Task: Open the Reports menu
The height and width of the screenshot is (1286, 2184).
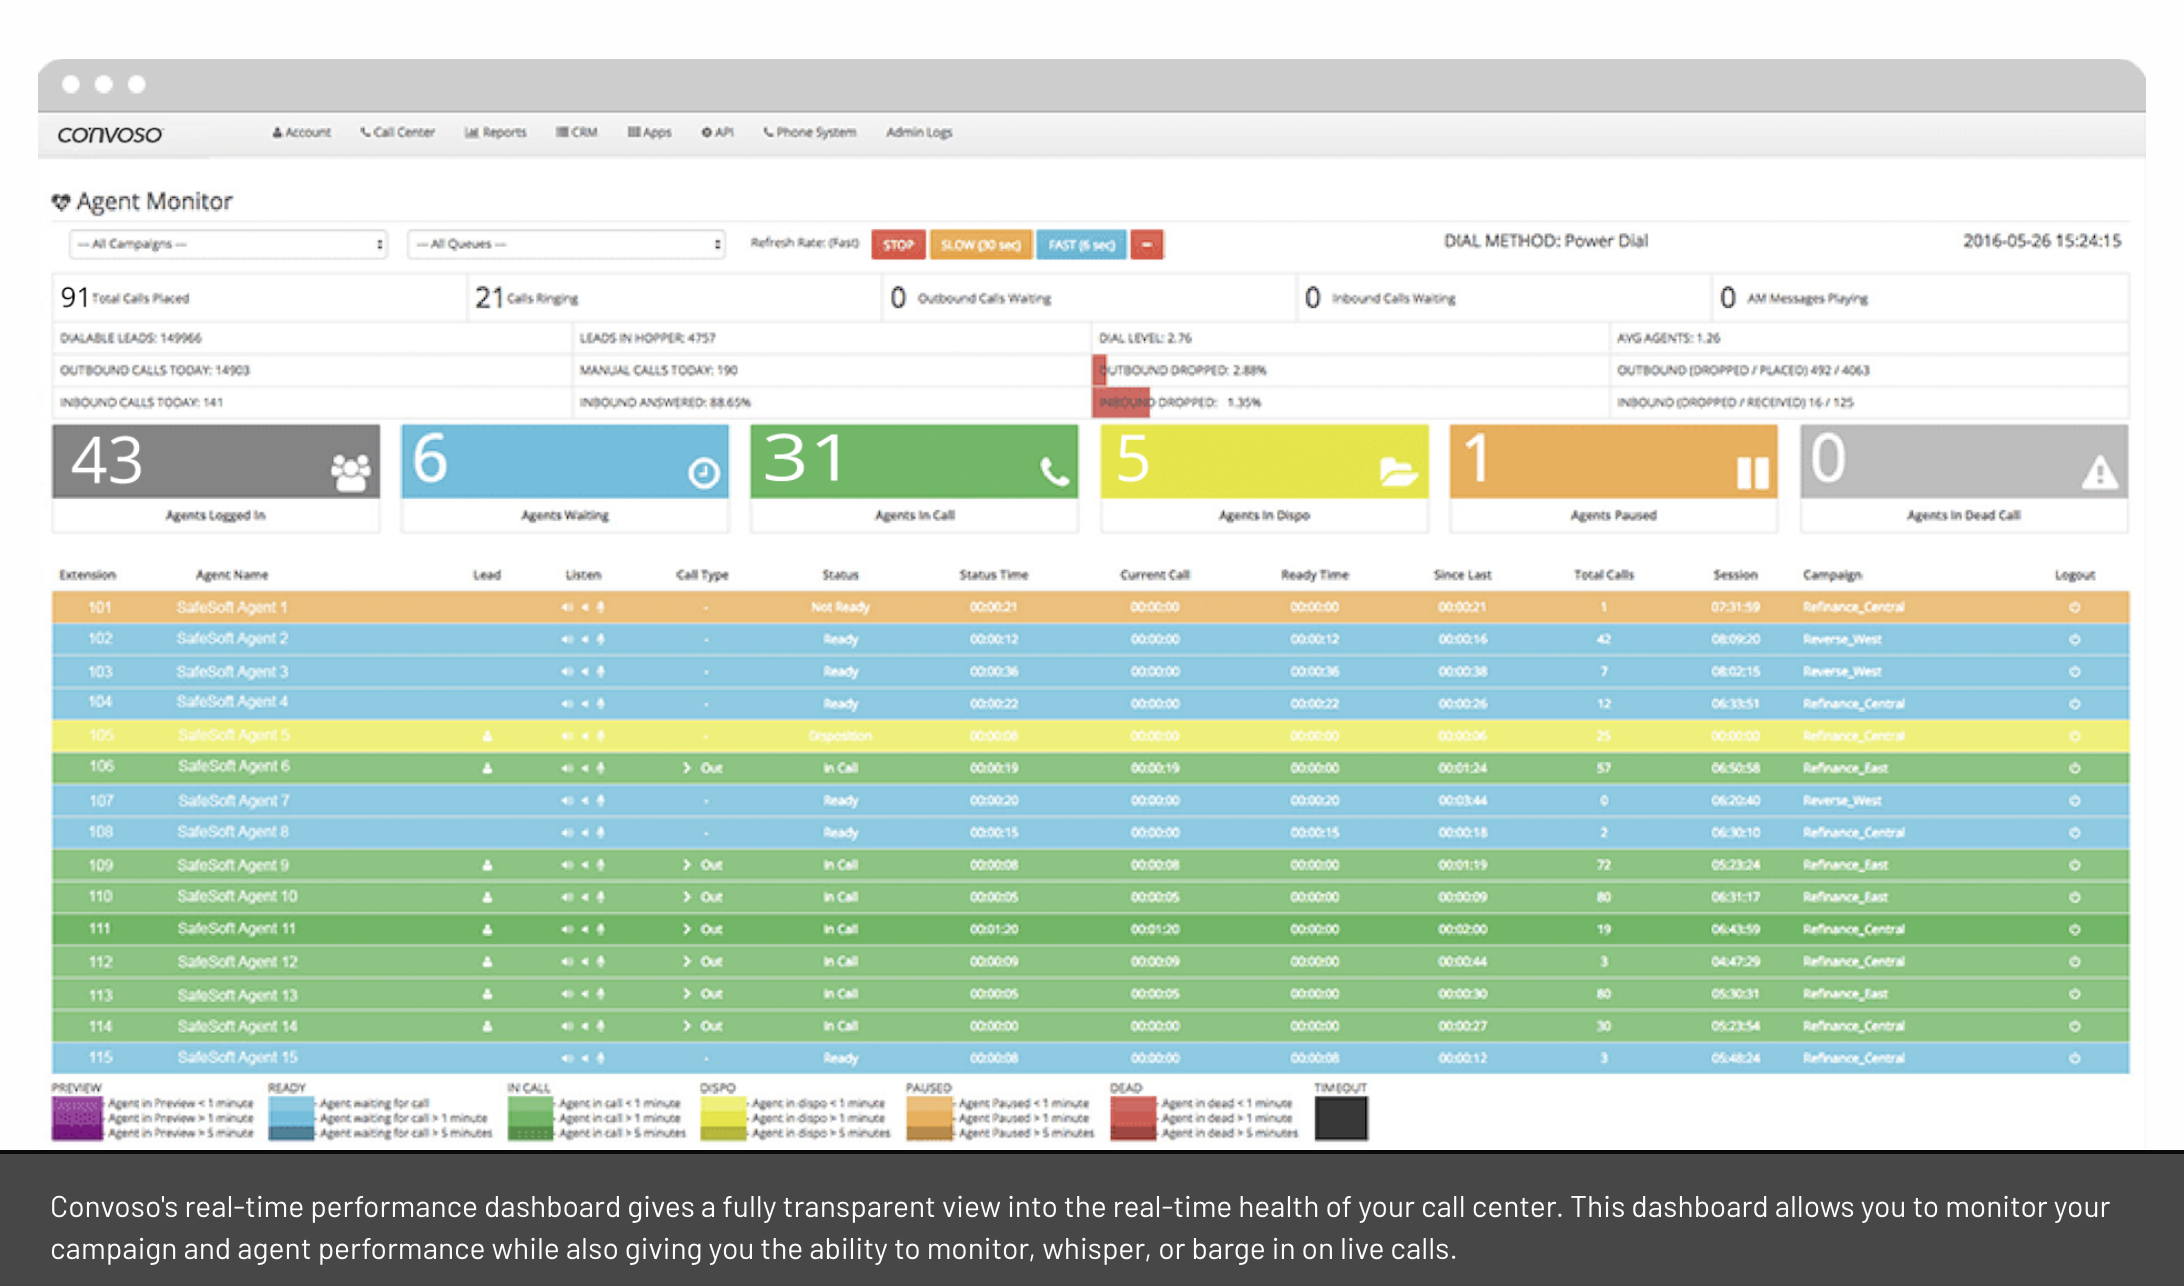Action: (x=496, y=132)
